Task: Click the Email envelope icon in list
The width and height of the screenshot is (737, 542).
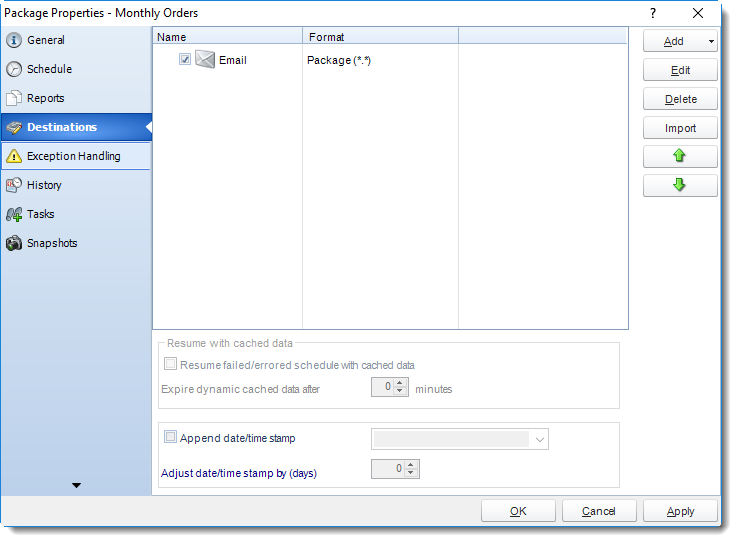Action: pos(205,60)
